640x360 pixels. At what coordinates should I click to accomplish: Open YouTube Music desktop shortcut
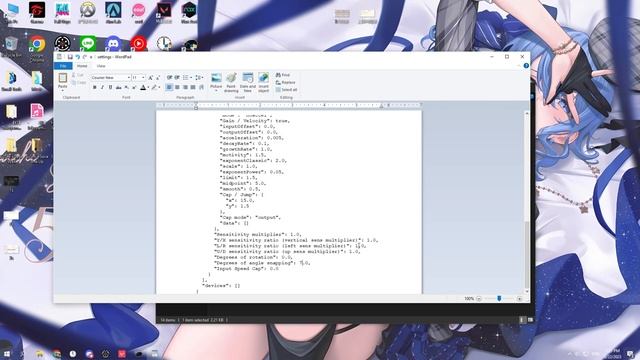point(138,44)
